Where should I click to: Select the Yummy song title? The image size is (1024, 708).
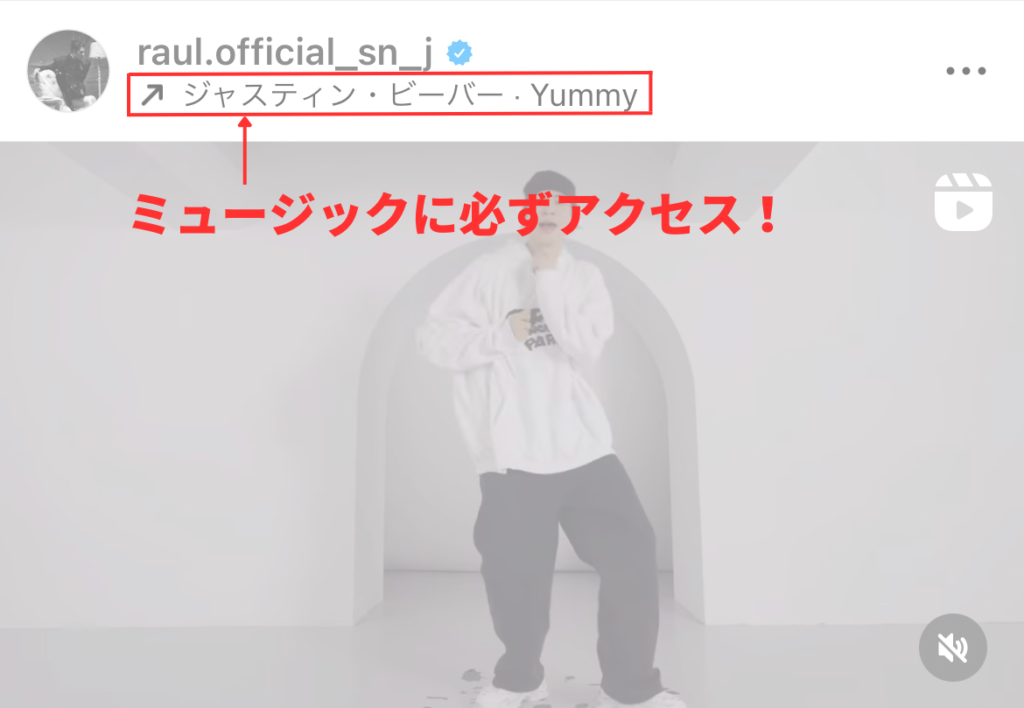(584, 97)
